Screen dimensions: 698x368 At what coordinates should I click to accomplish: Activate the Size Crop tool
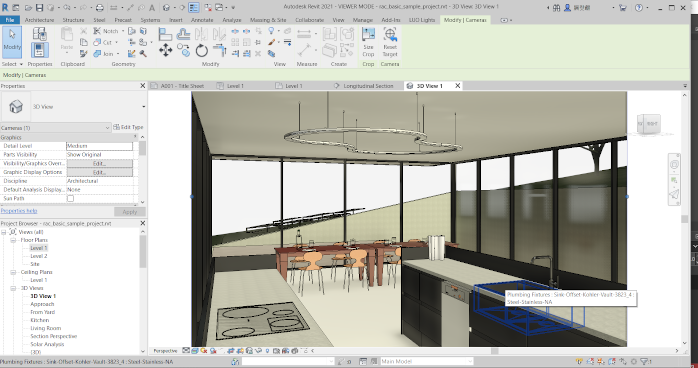pos(368,43)
